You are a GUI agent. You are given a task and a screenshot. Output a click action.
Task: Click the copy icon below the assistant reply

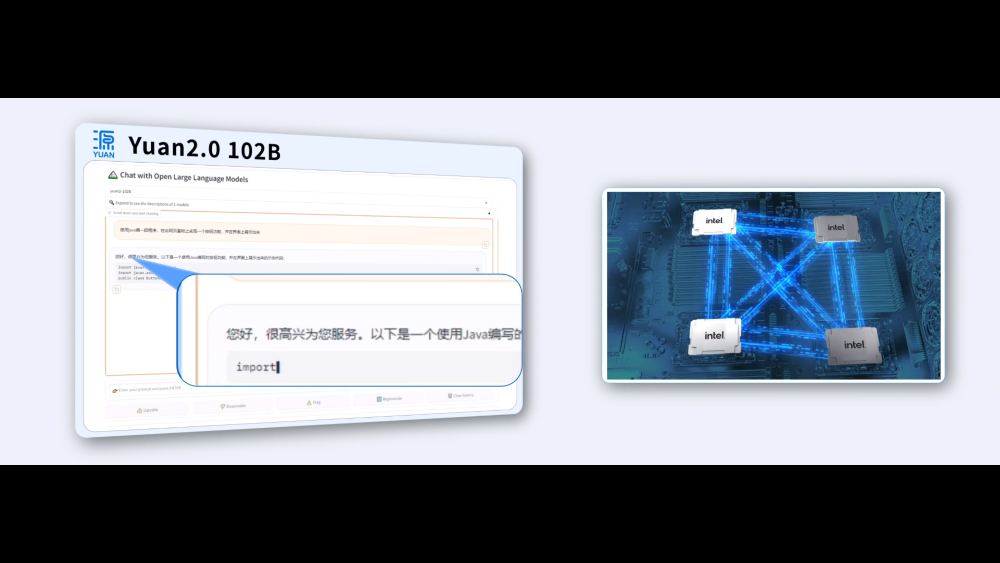click(116, 289)
